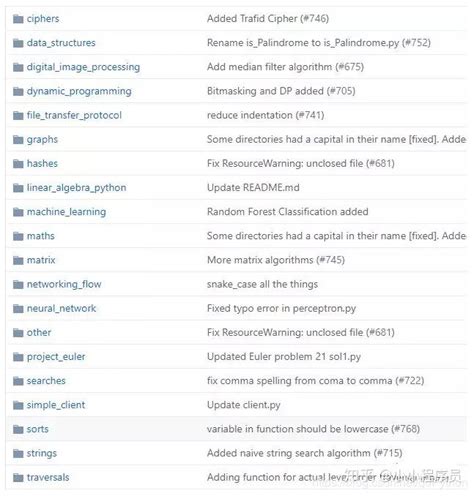Viewport: 474px width, 496px height.
Task: Open the linear_algebra_python folder
Action: (76, 188)
